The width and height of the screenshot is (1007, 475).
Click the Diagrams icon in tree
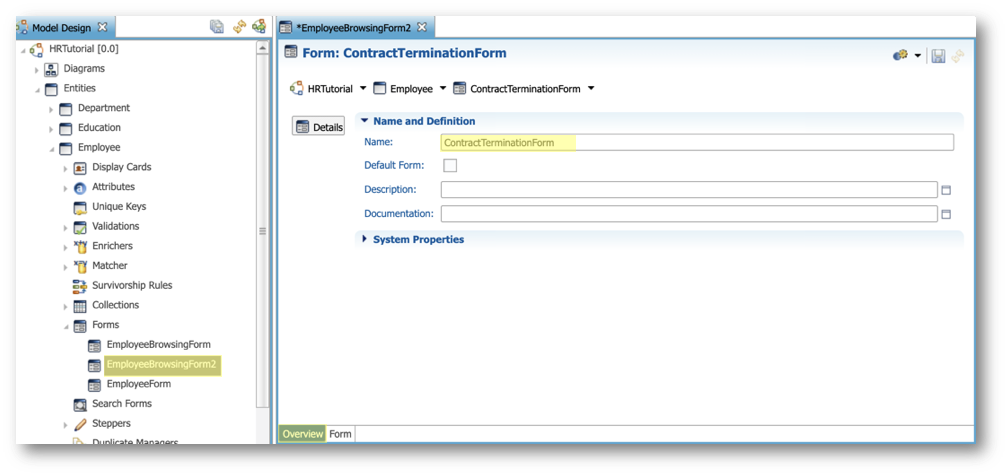pos(51,69)
